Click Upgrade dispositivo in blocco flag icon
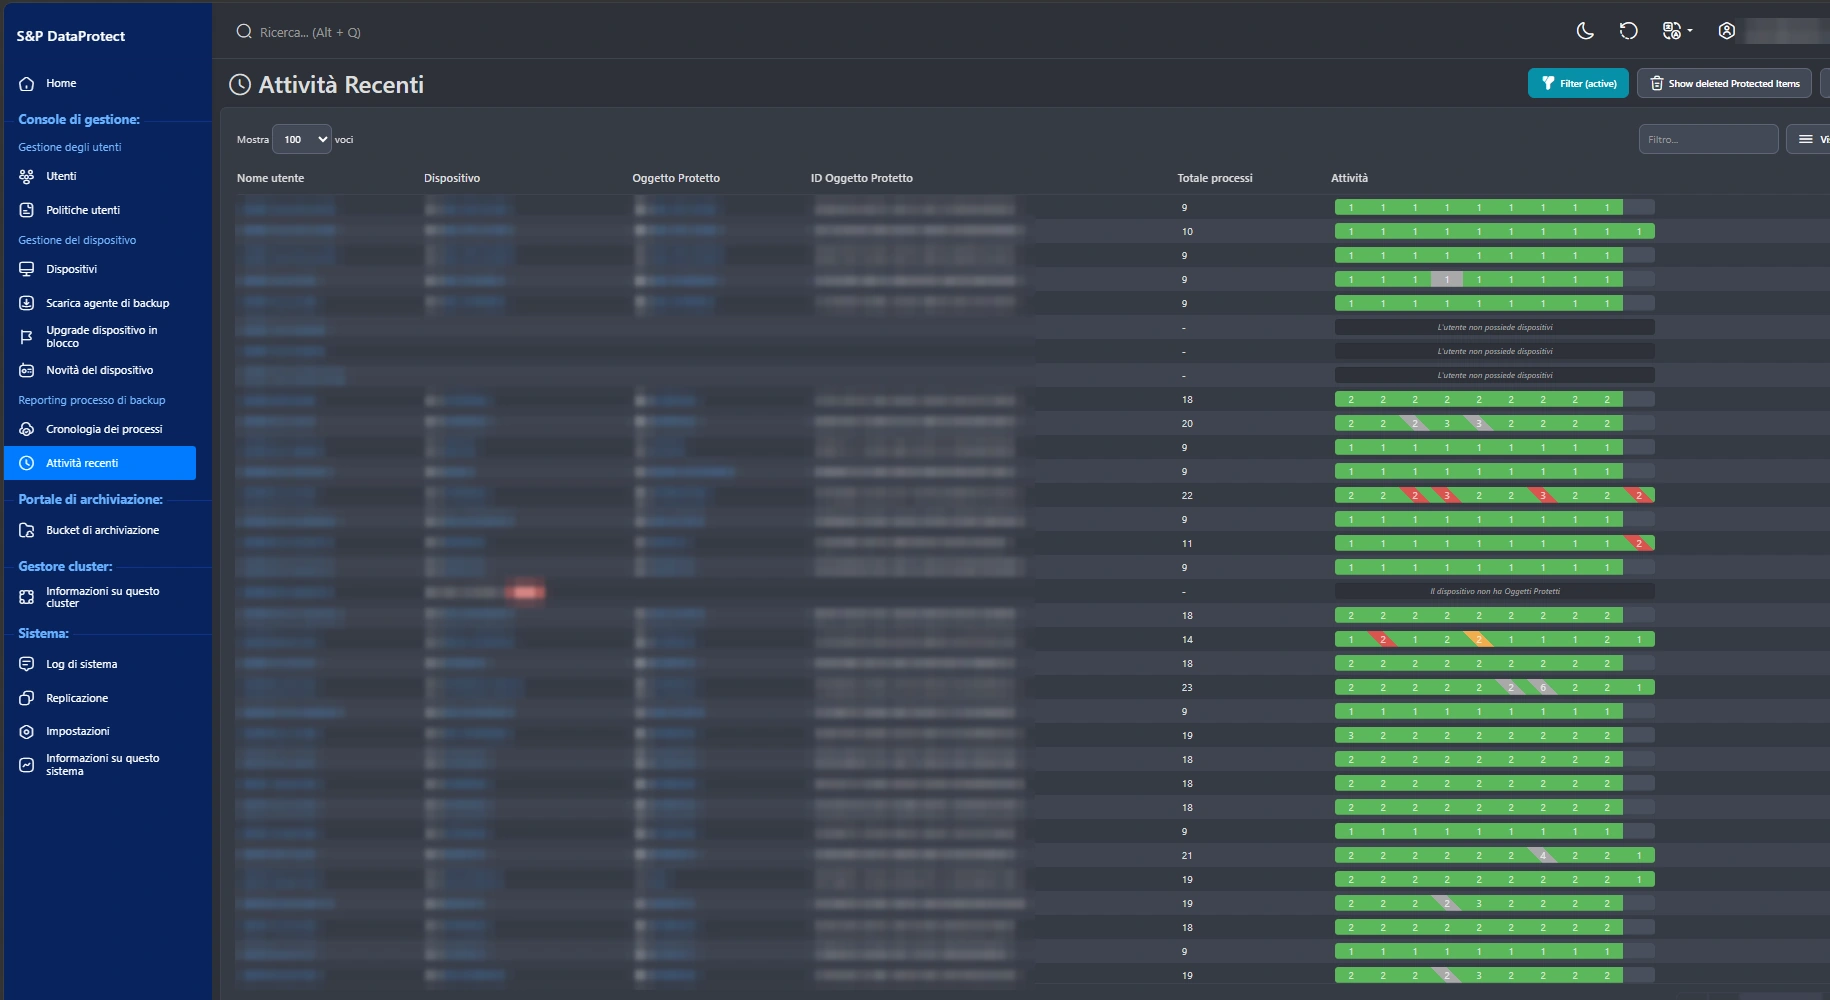This screenshot has width=1830, height=1000. 27,337
